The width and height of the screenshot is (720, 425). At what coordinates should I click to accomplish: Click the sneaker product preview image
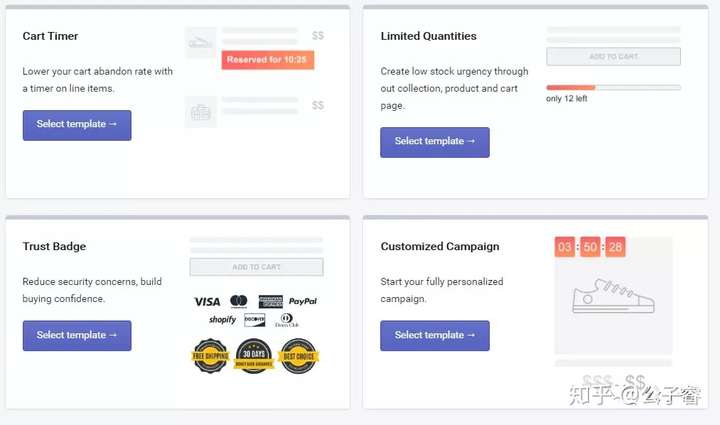[613, 296]
